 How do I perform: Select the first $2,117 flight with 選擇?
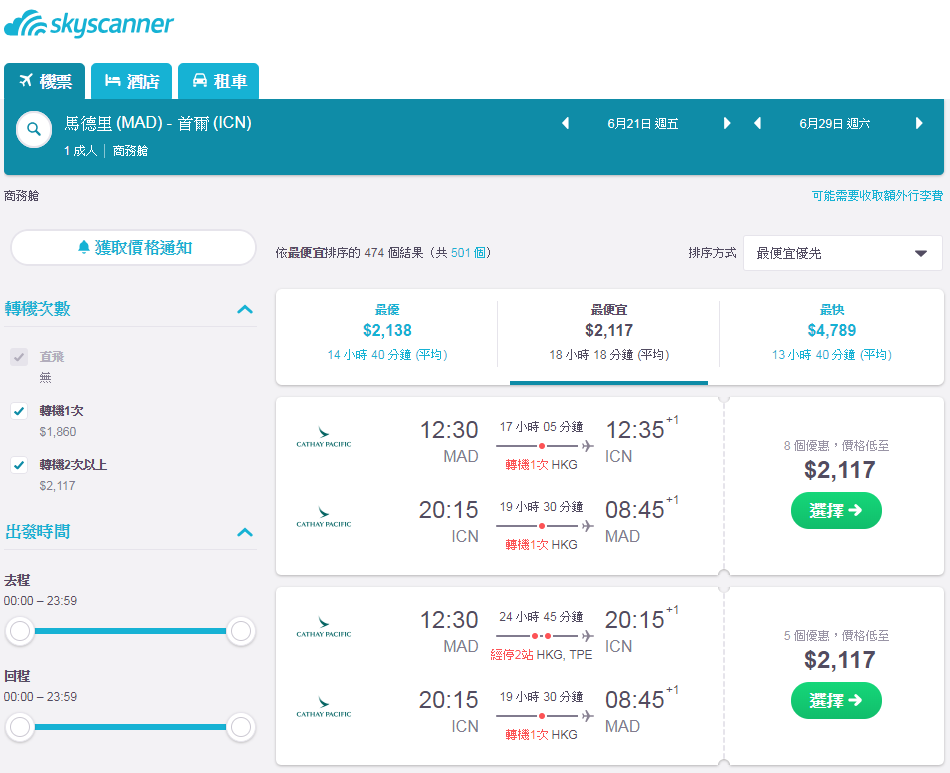[836, 511]
